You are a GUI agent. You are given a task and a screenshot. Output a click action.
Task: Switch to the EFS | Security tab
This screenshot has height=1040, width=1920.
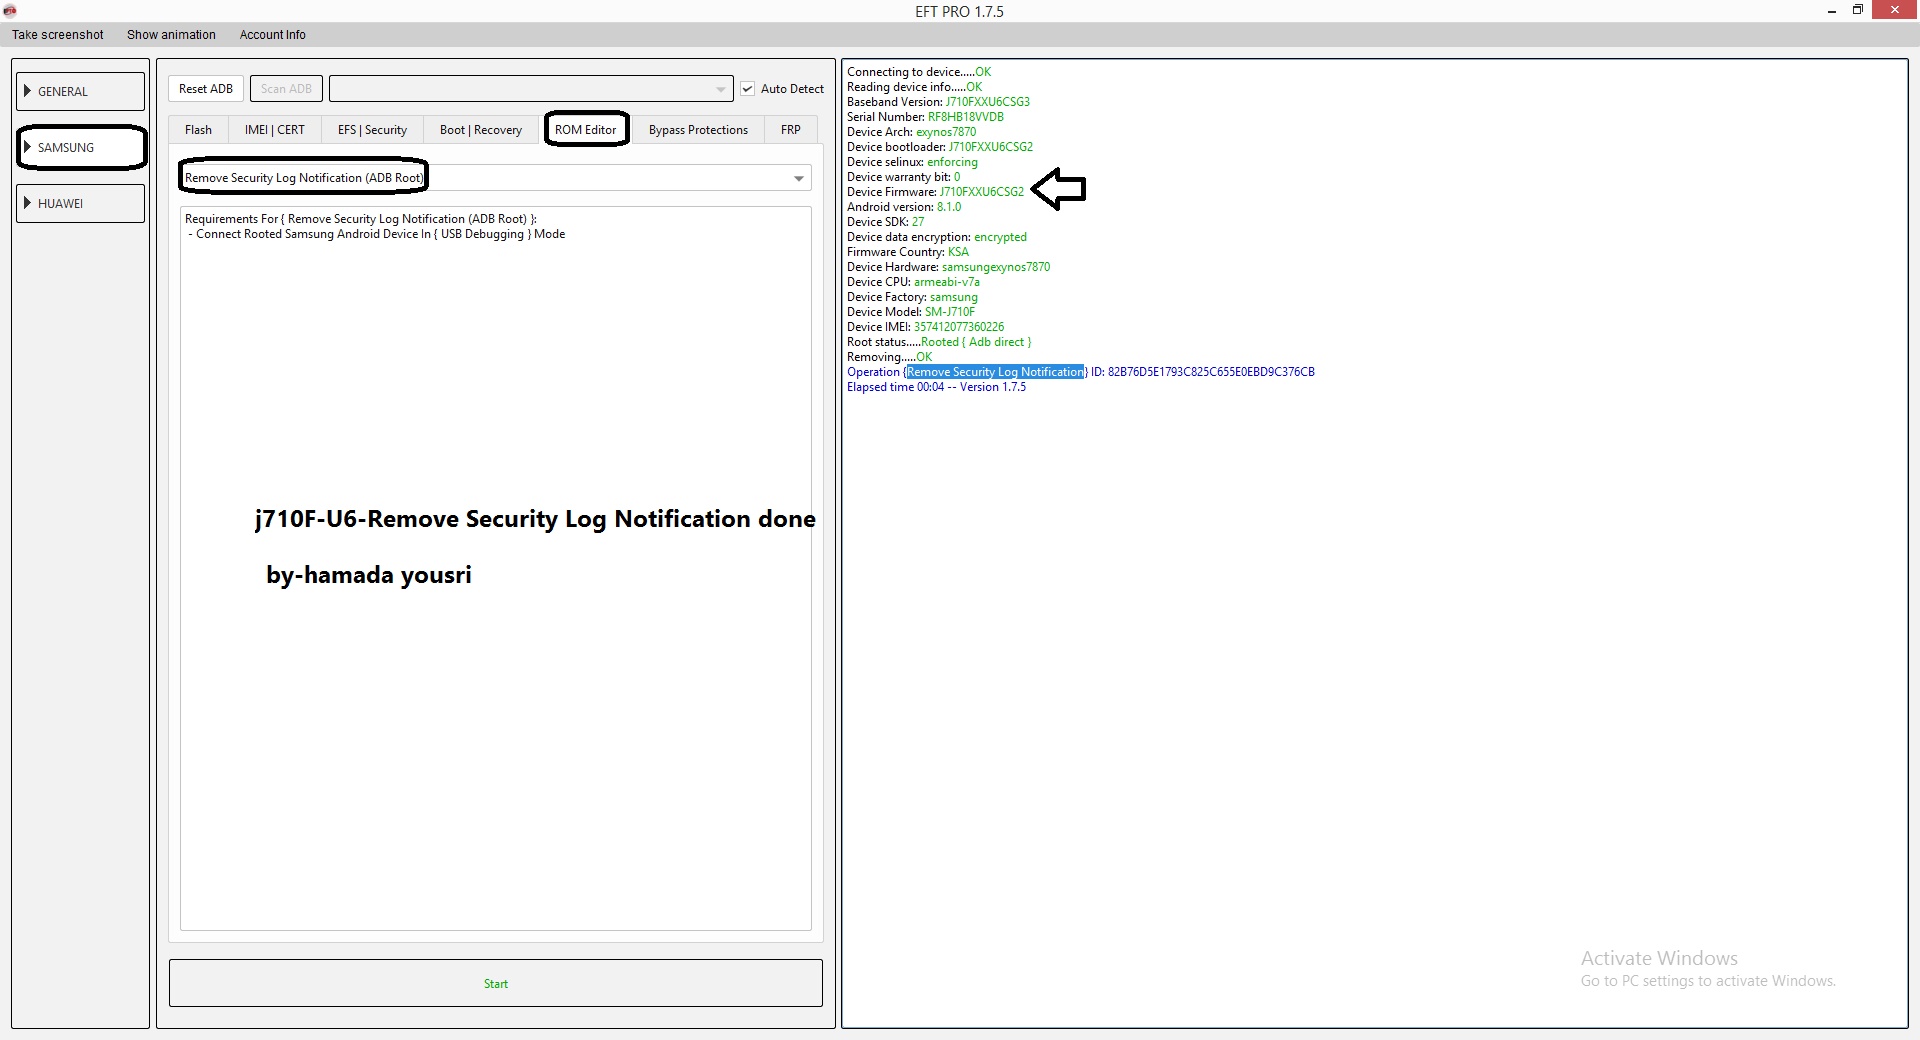click(x=372, y=130)
